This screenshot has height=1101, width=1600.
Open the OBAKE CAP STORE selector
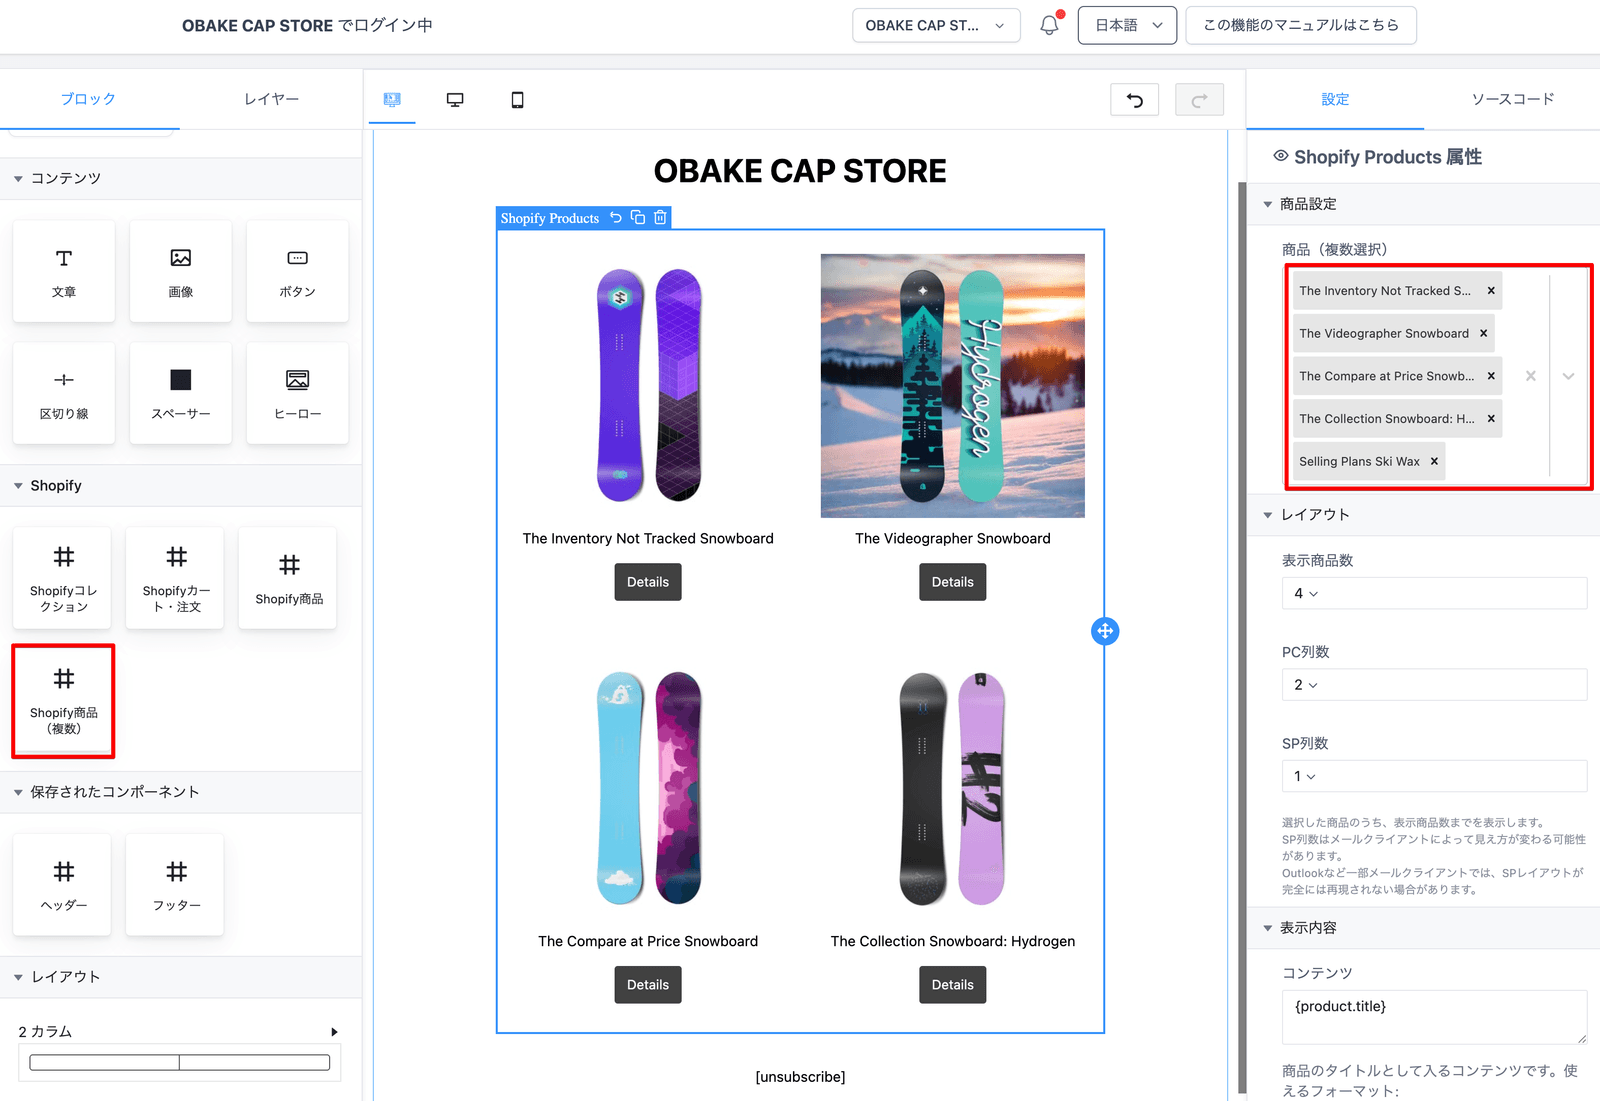pyautogui.click(x=936, y=26)
